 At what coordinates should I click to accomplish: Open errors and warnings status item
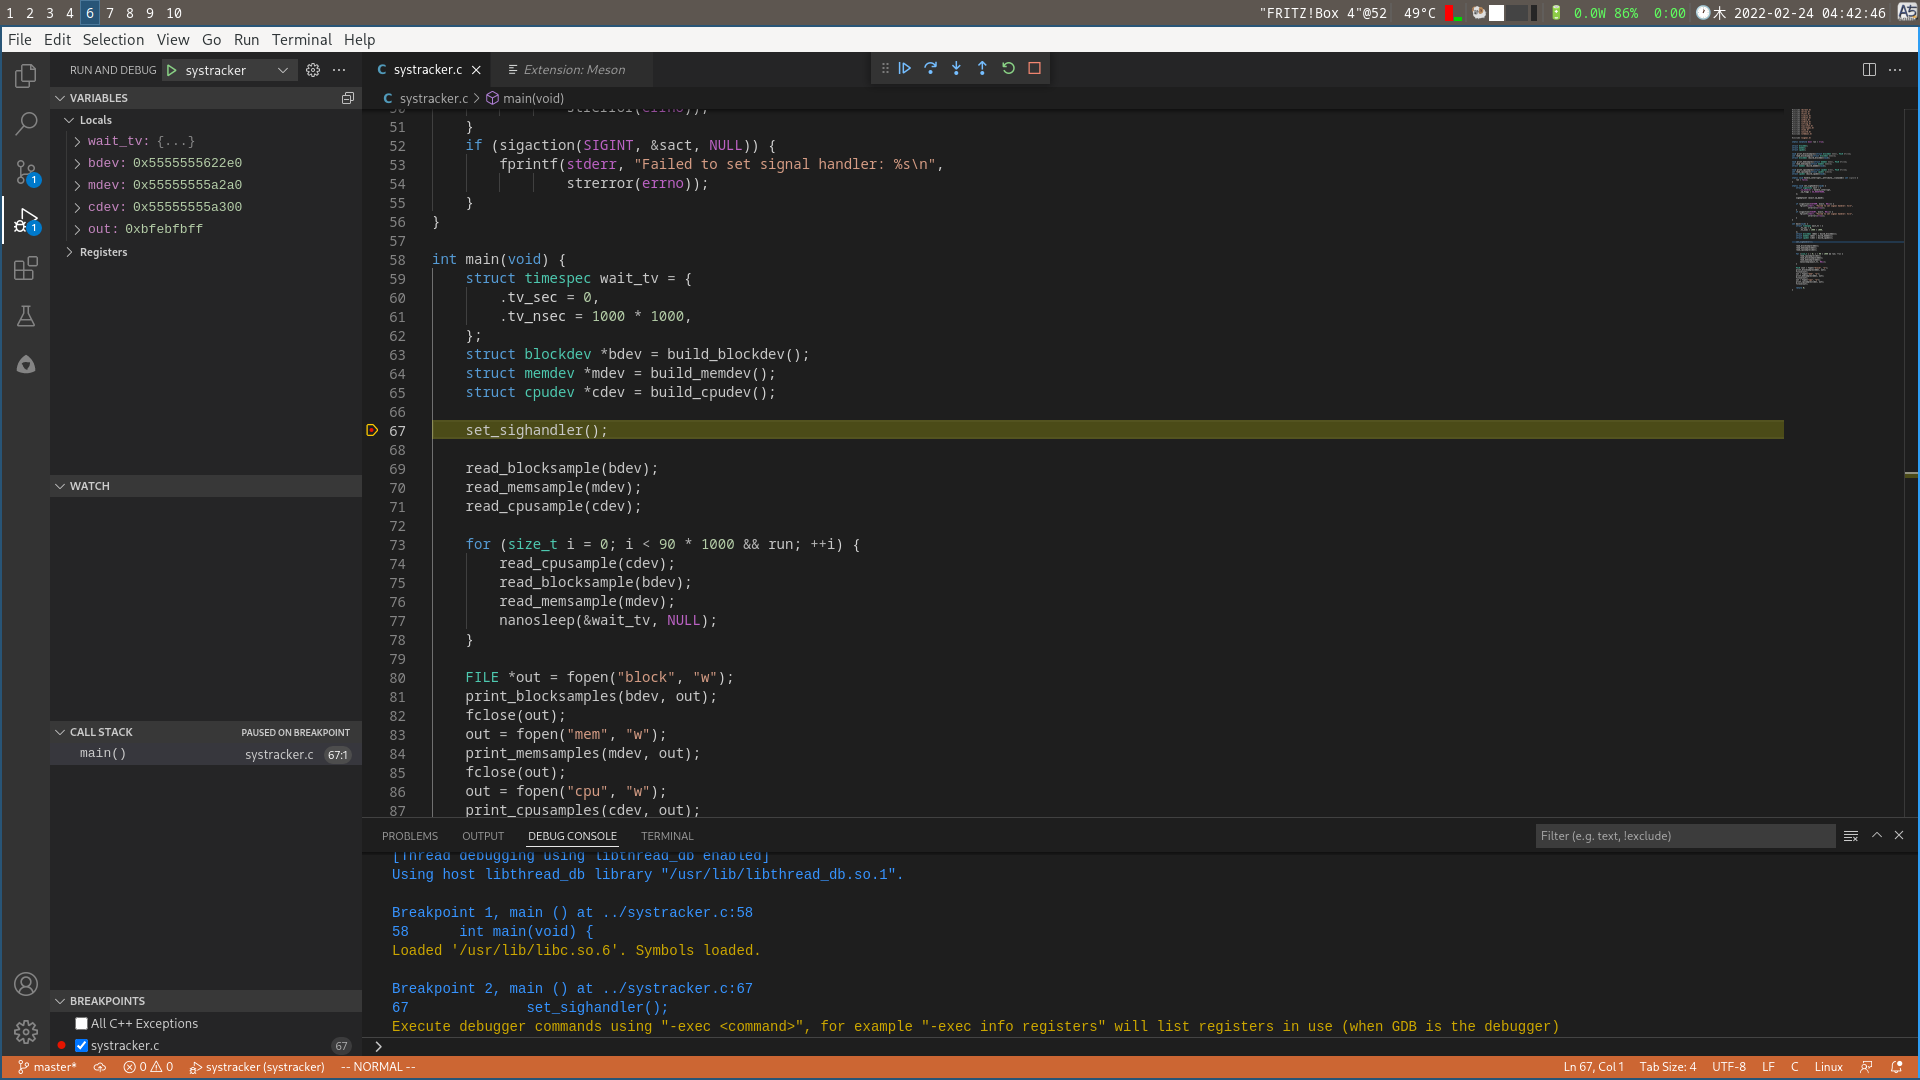coord(148,1067)
